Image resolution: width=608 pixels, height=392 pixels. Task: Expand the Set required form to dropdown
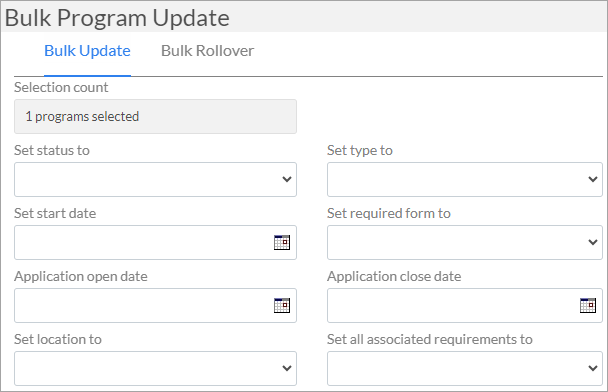(465, 242)
